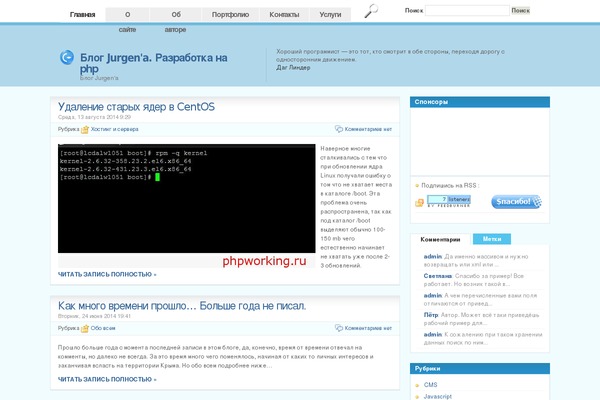Click the terminal screenshot thumbnail

pyautogui.click(x=187, y=206)
